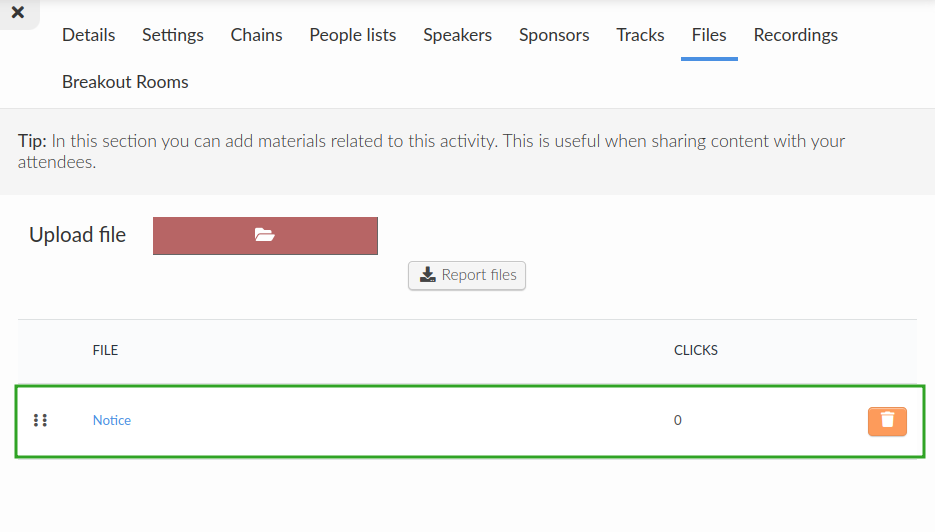Go to the People lists tab

[352, 35]
